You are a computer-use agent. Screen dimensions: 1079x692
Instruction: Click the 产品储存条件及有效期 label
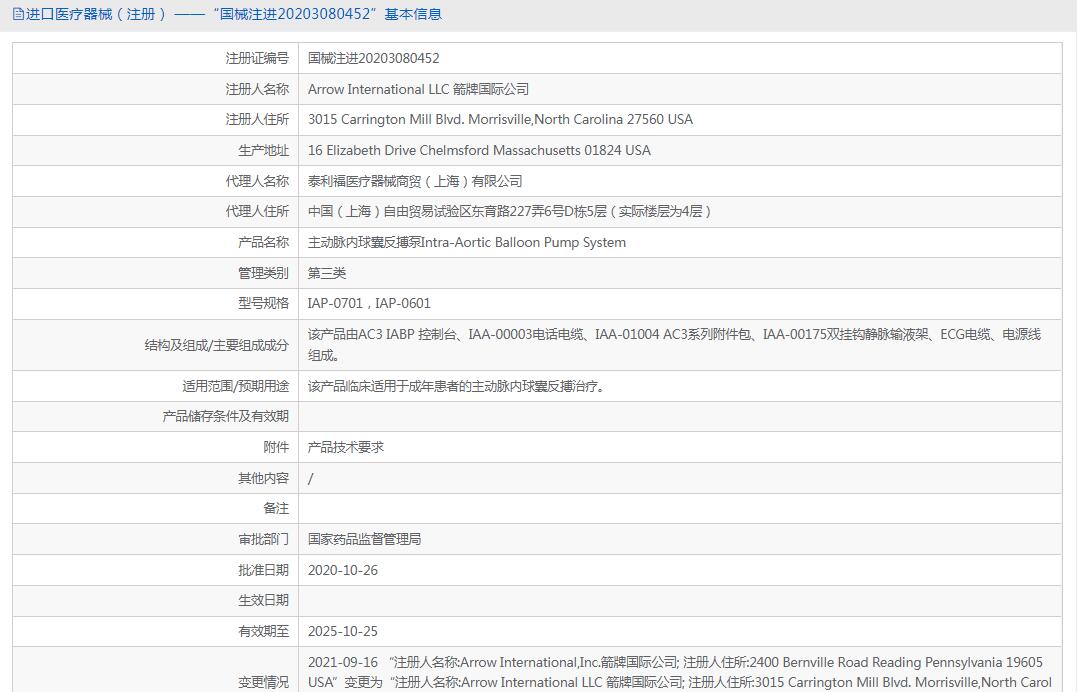pyautogui.click(x=226, y=417)
